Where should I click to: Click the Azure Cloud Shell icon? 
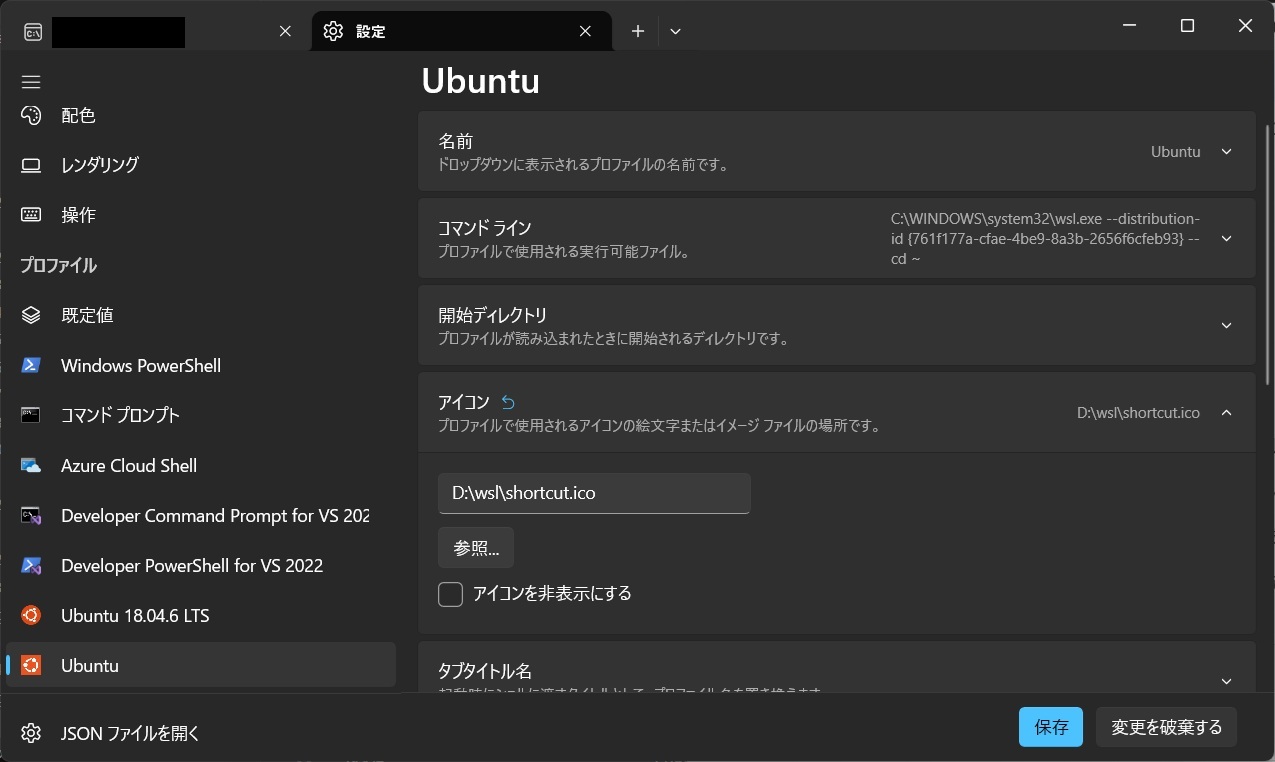(x=31, y=465)
